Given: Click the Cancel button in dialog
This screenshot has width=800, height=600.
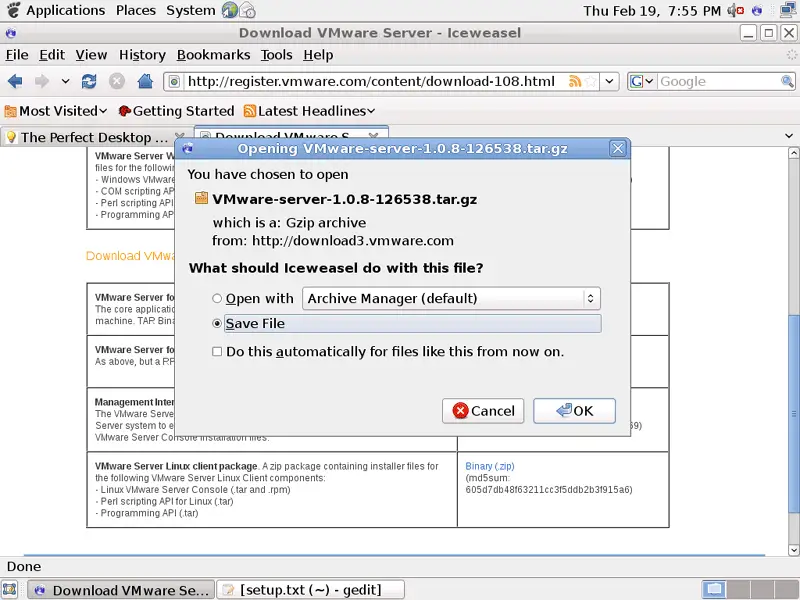Looking at the screenshot, I should pyautogui.click(x=483, y=411).
